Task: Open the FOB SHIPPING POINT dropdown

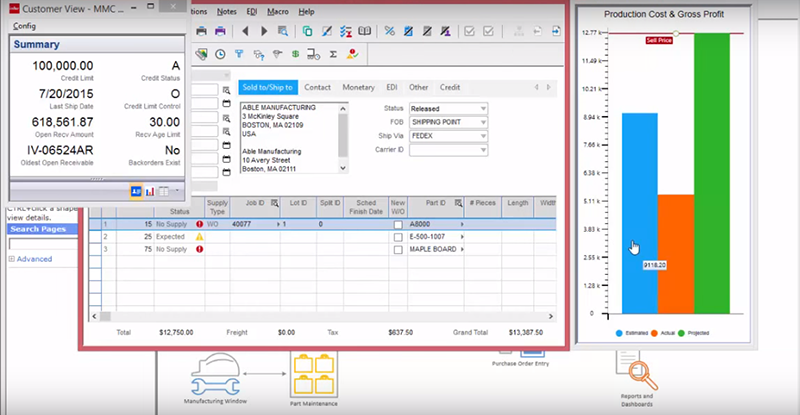Action: (x=483, y=122)
